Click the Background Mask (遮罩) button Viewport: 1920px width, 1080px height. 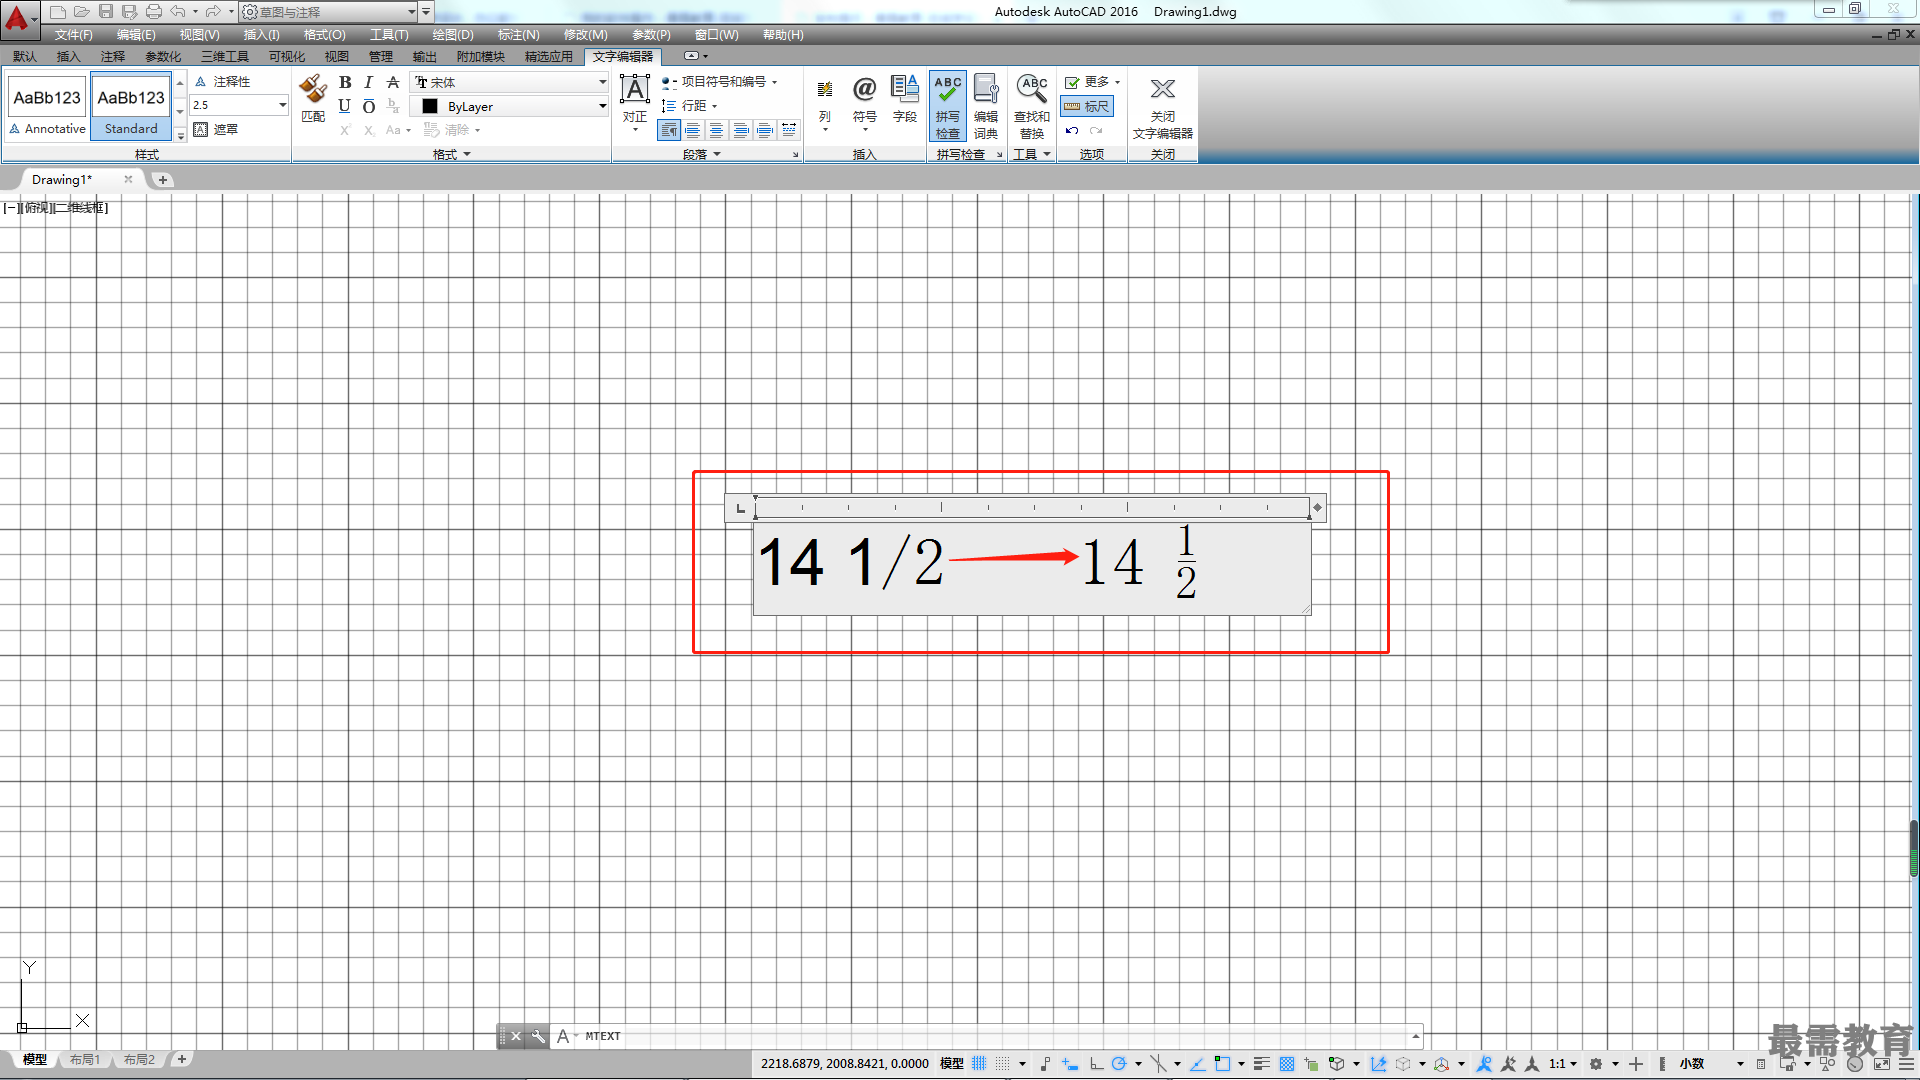click(x=216, y=129)
